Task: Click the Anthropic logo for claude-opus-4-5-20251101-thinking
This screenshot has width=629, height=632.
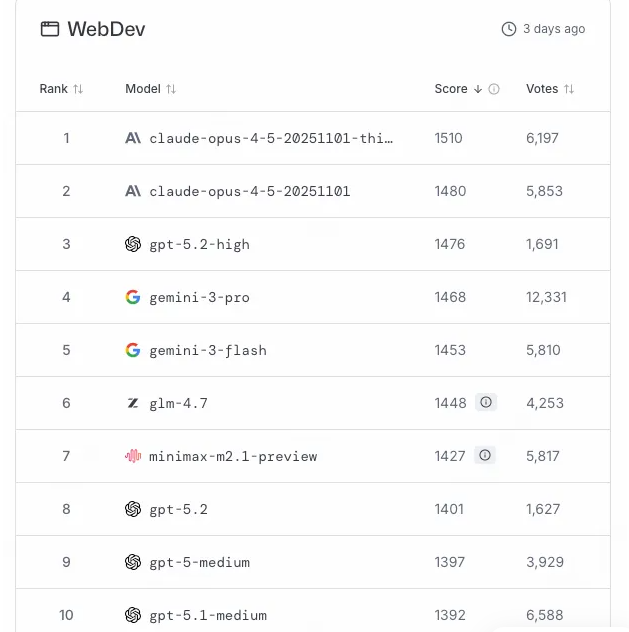Action: (x=133, y=138)
